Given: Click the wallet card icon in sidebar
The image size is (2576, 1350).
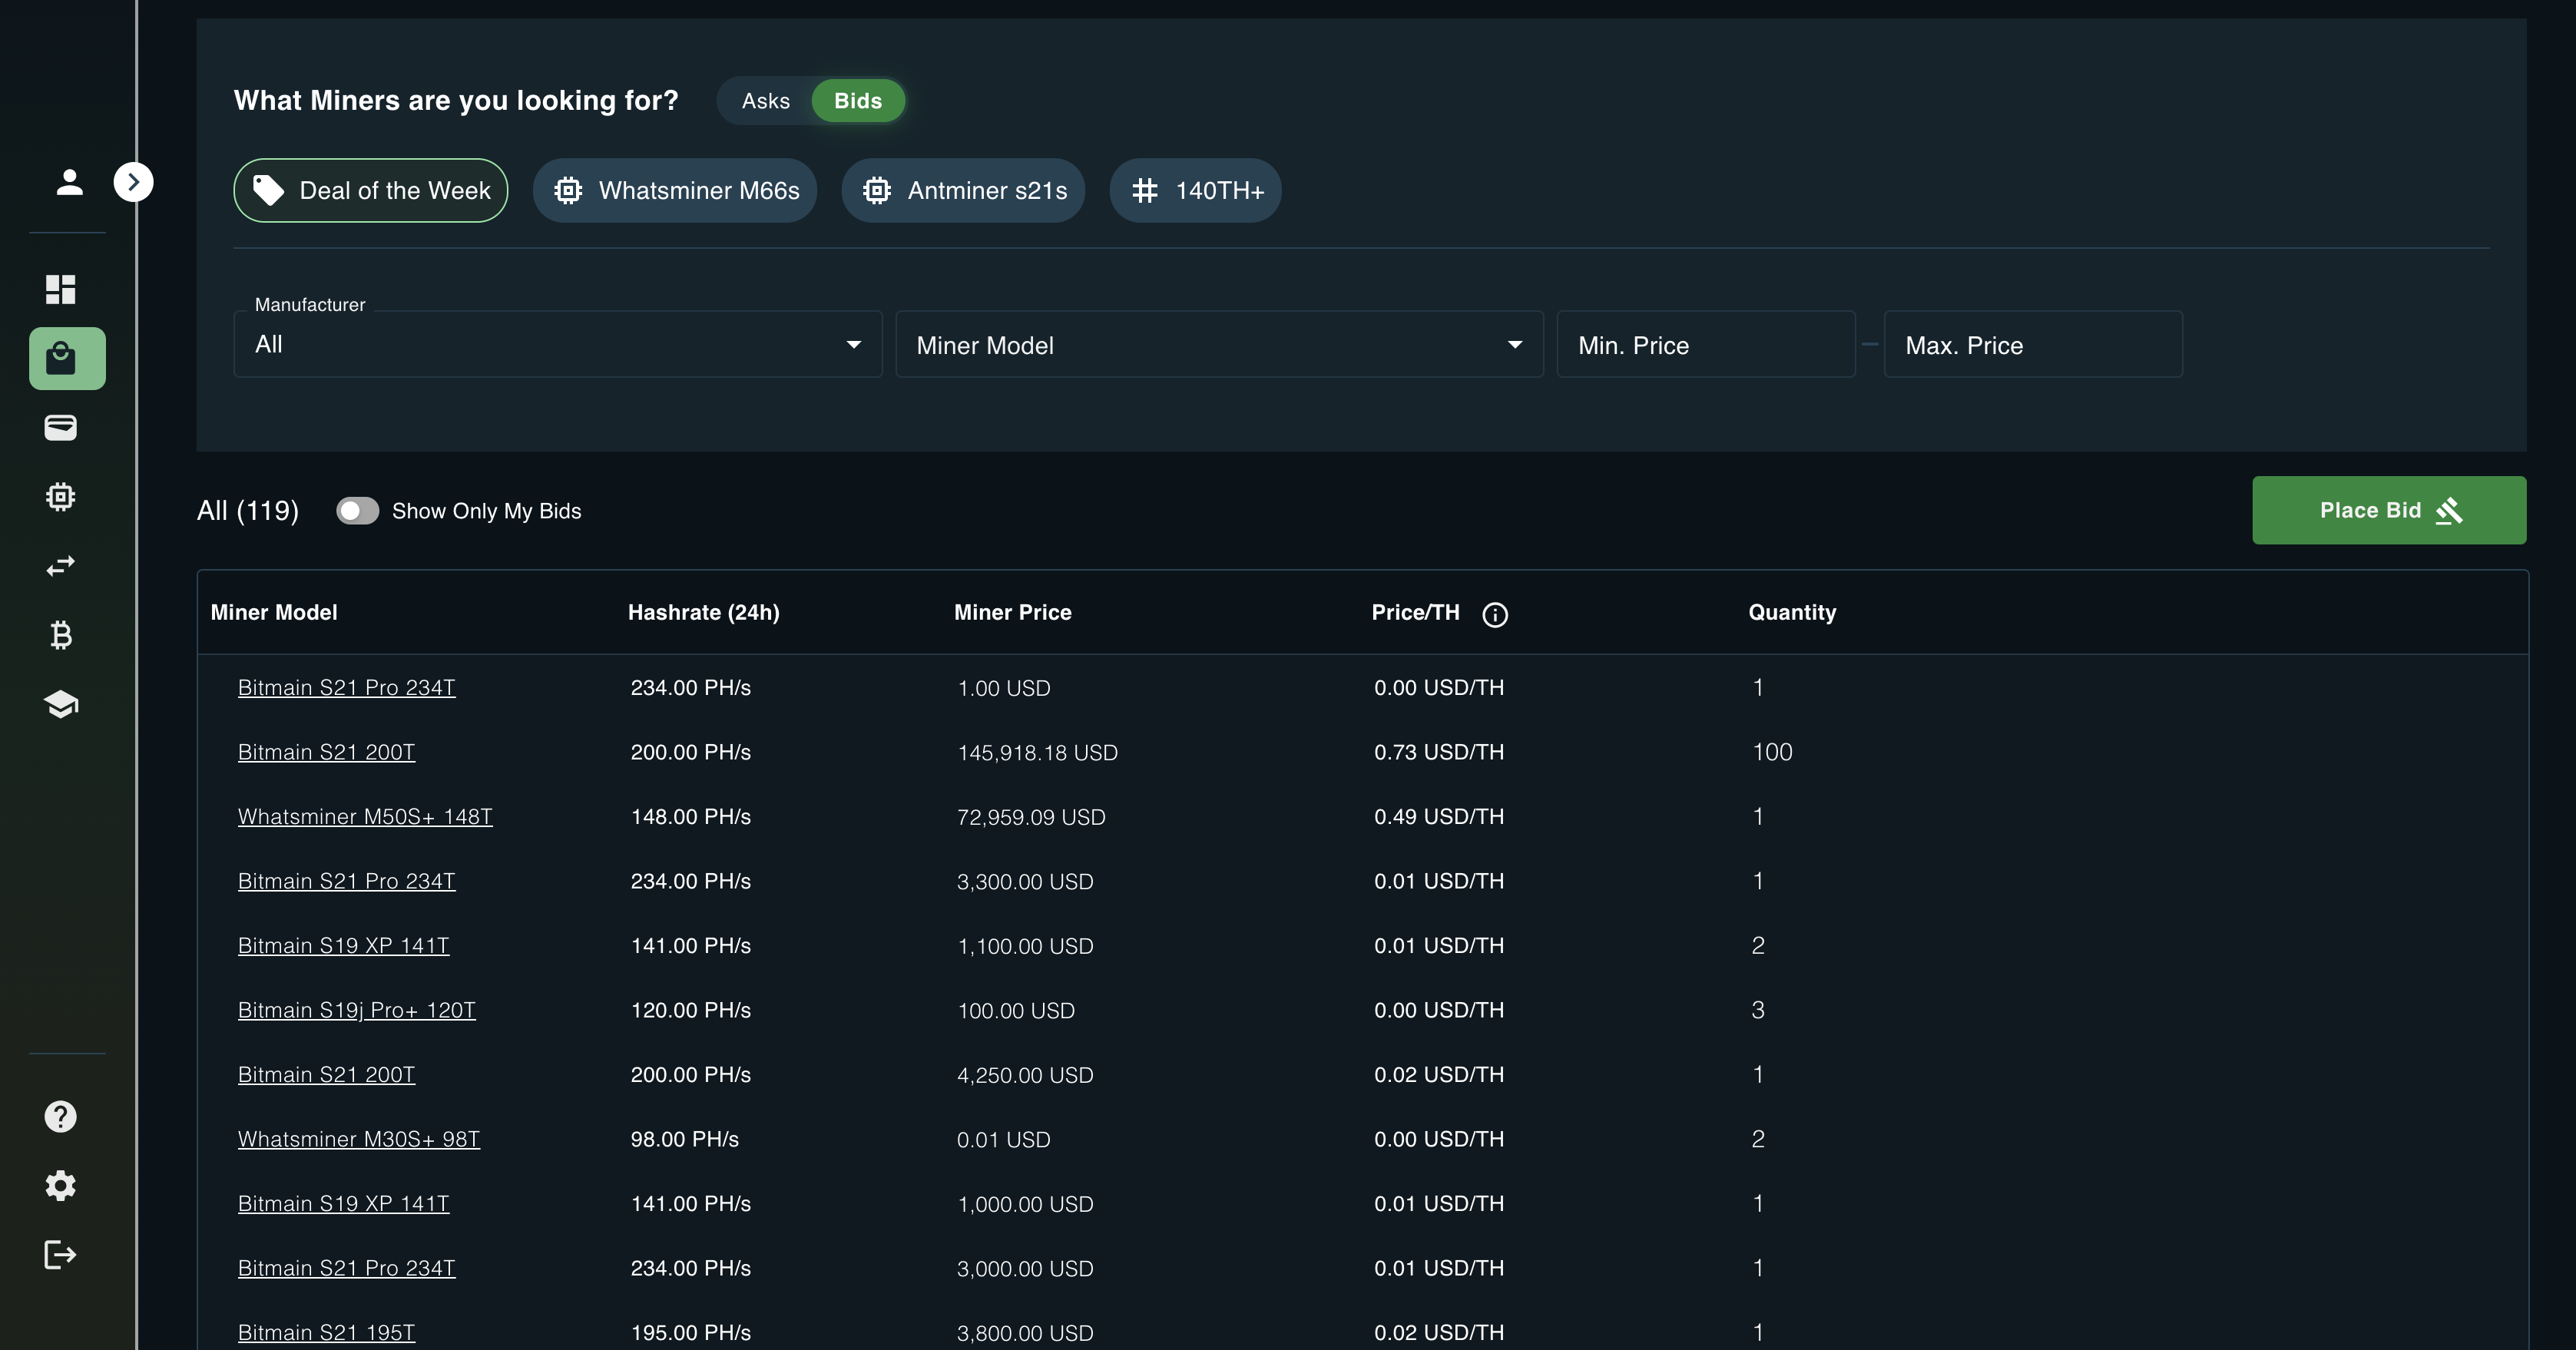Looking at the screenshot, I should pos(61,428).
